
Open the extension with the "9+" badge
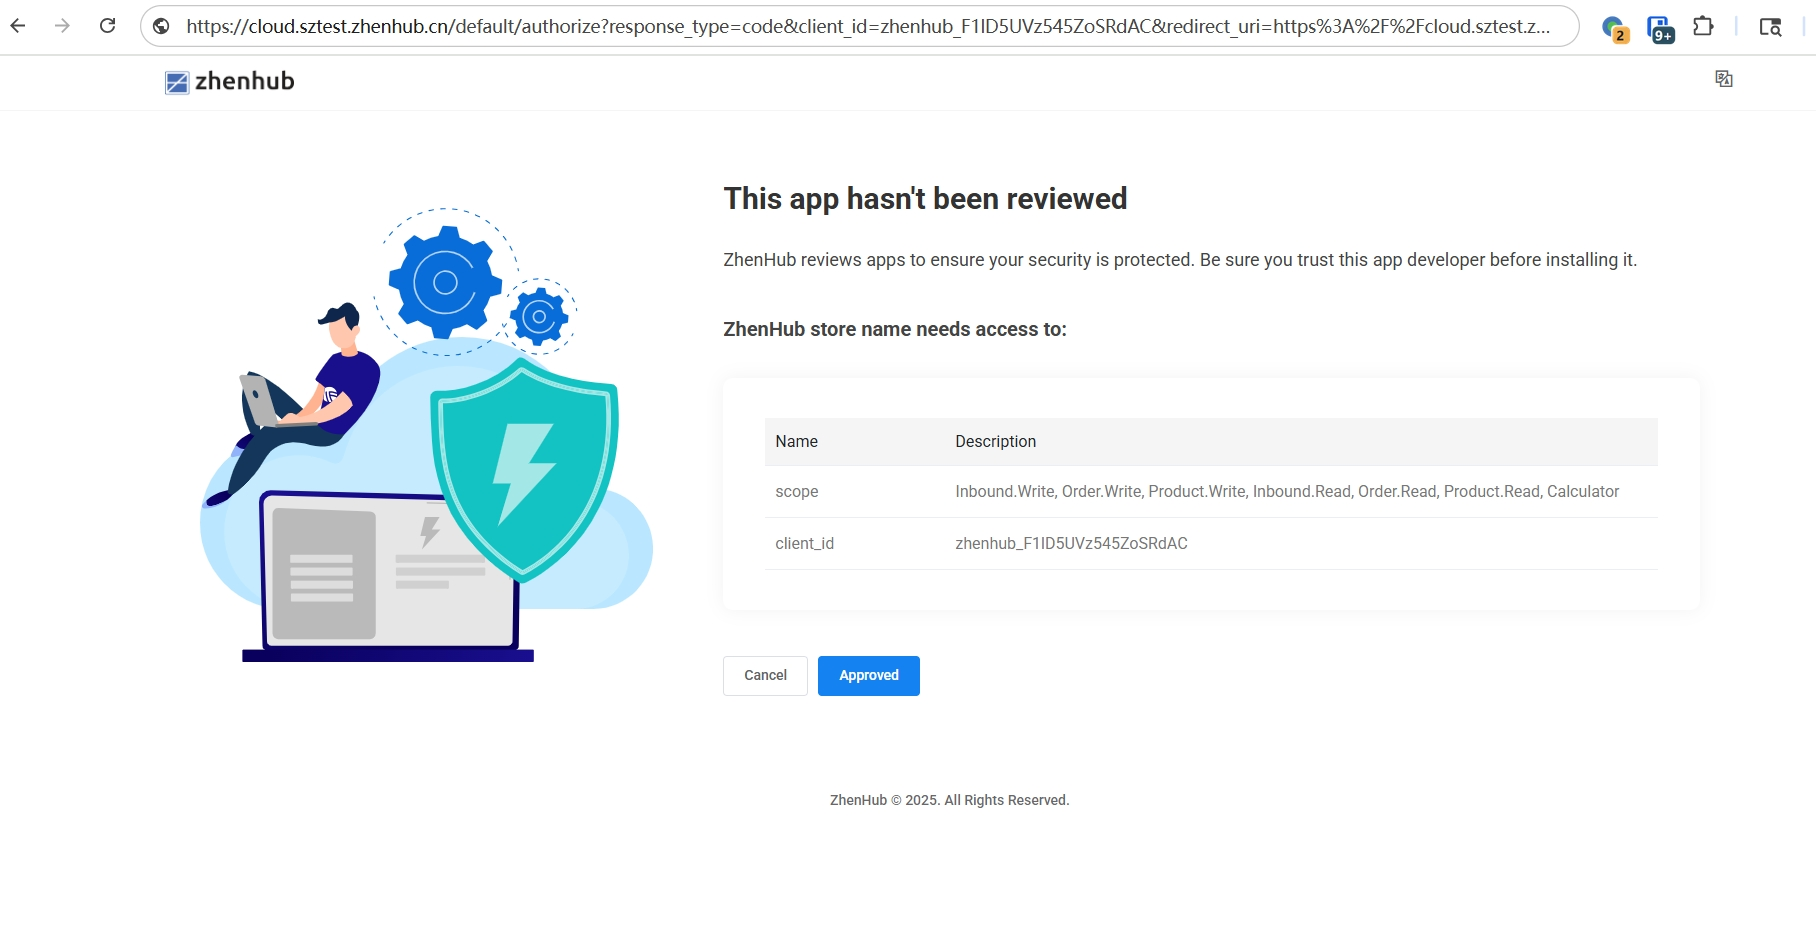point(1658,26)
